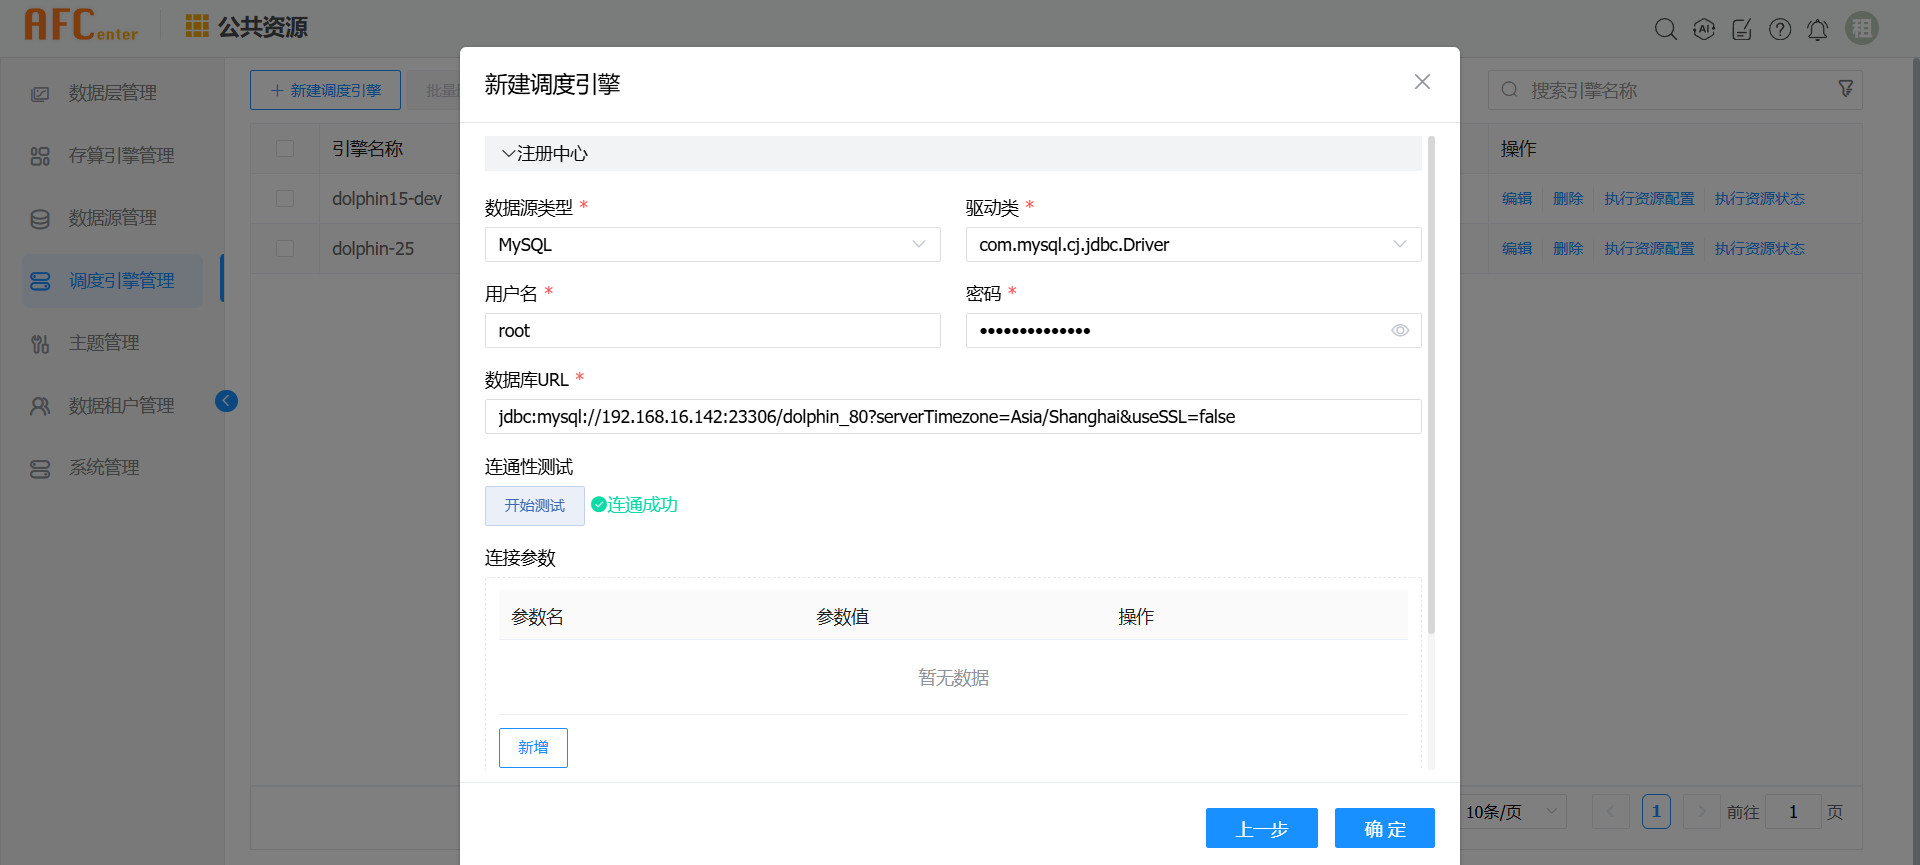The width and height of the screenshot is (1920, 865).
Task: Click the 开始测试 button
Action: 534,506
